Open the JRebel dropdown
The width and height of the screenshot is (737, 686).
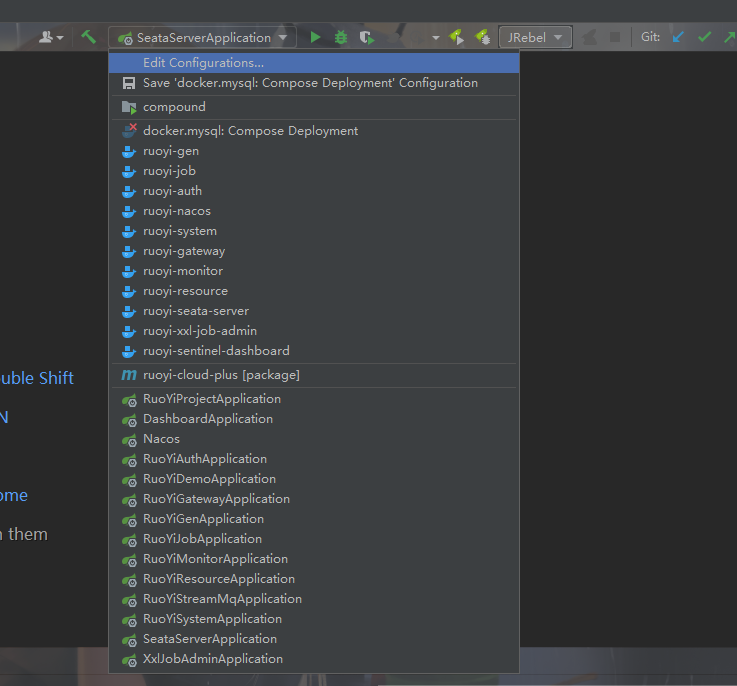535,37
